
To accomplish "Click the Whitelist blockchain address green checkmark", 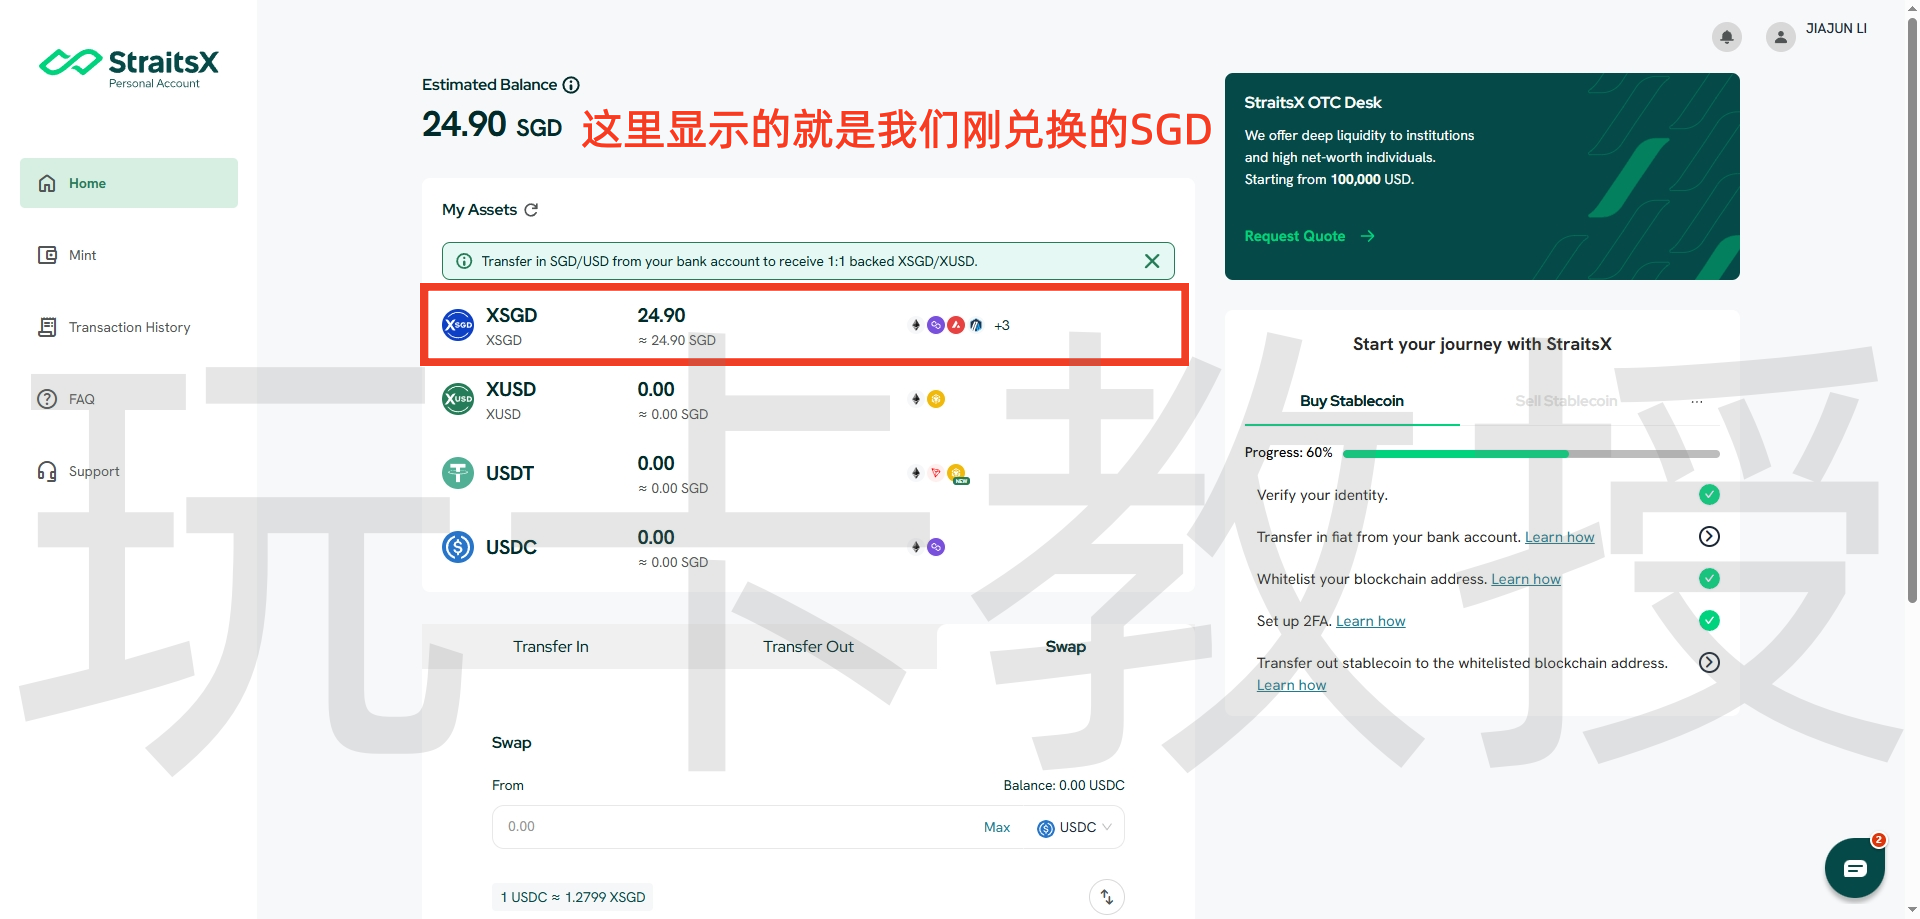I will tap(1709, 579).
